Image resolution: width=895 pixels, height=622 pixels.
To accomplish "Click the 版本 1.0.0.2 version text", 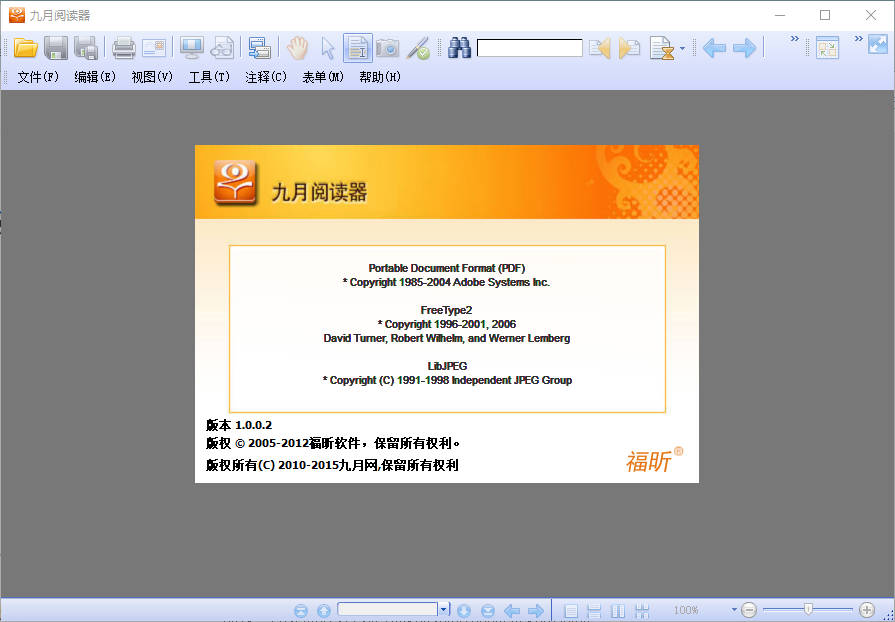I will click(239, 425).
